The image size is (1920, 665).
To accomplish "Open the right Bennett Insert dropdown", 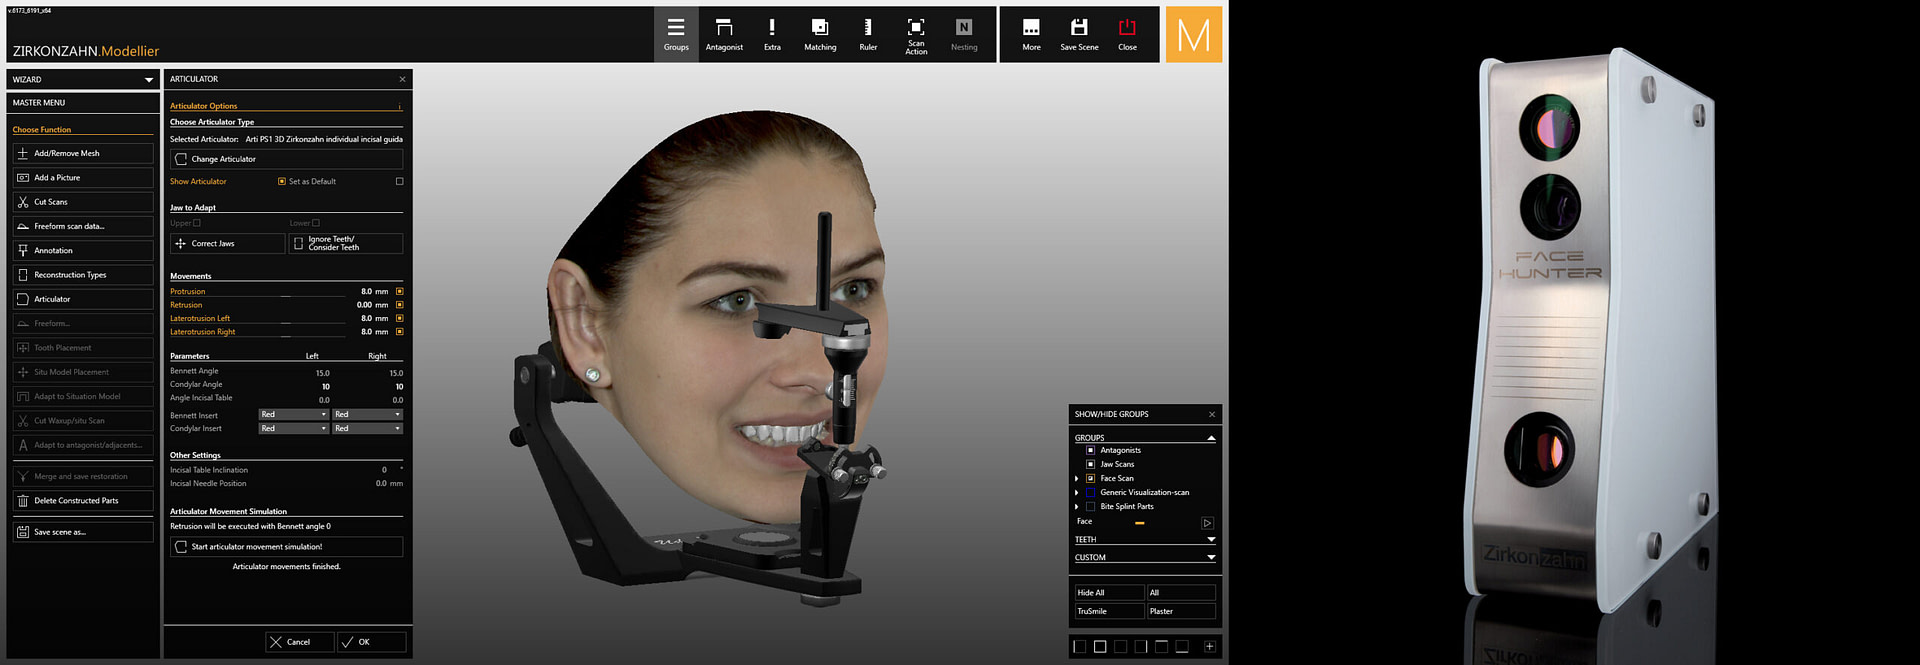I will (368, 414).
